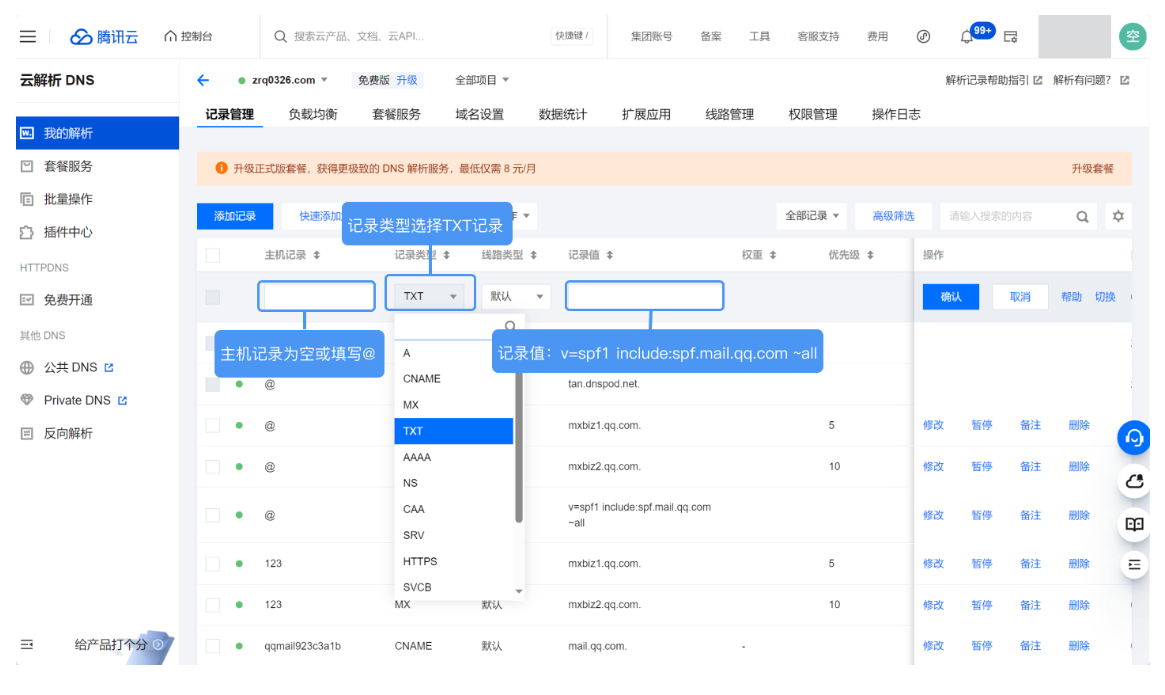Image resolution: width=1165 pixels, height=695 pixels.
Task: Open the TXT record type dropdown
Action: point(429,296)
